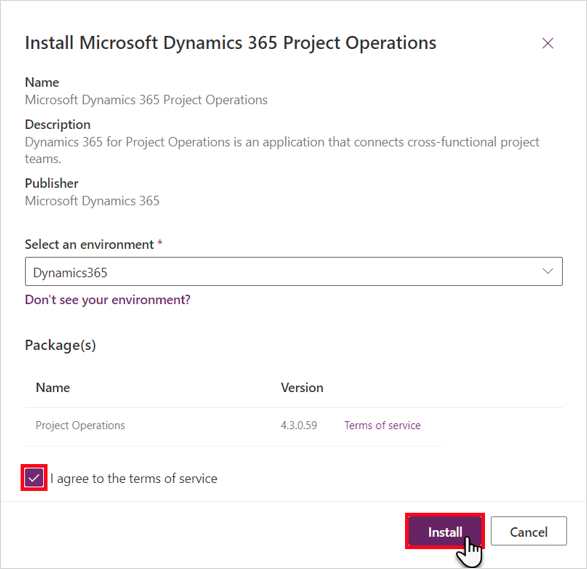Click the Version column header
The height and width of the screenshot is (569, 587).
coord(302,387)
